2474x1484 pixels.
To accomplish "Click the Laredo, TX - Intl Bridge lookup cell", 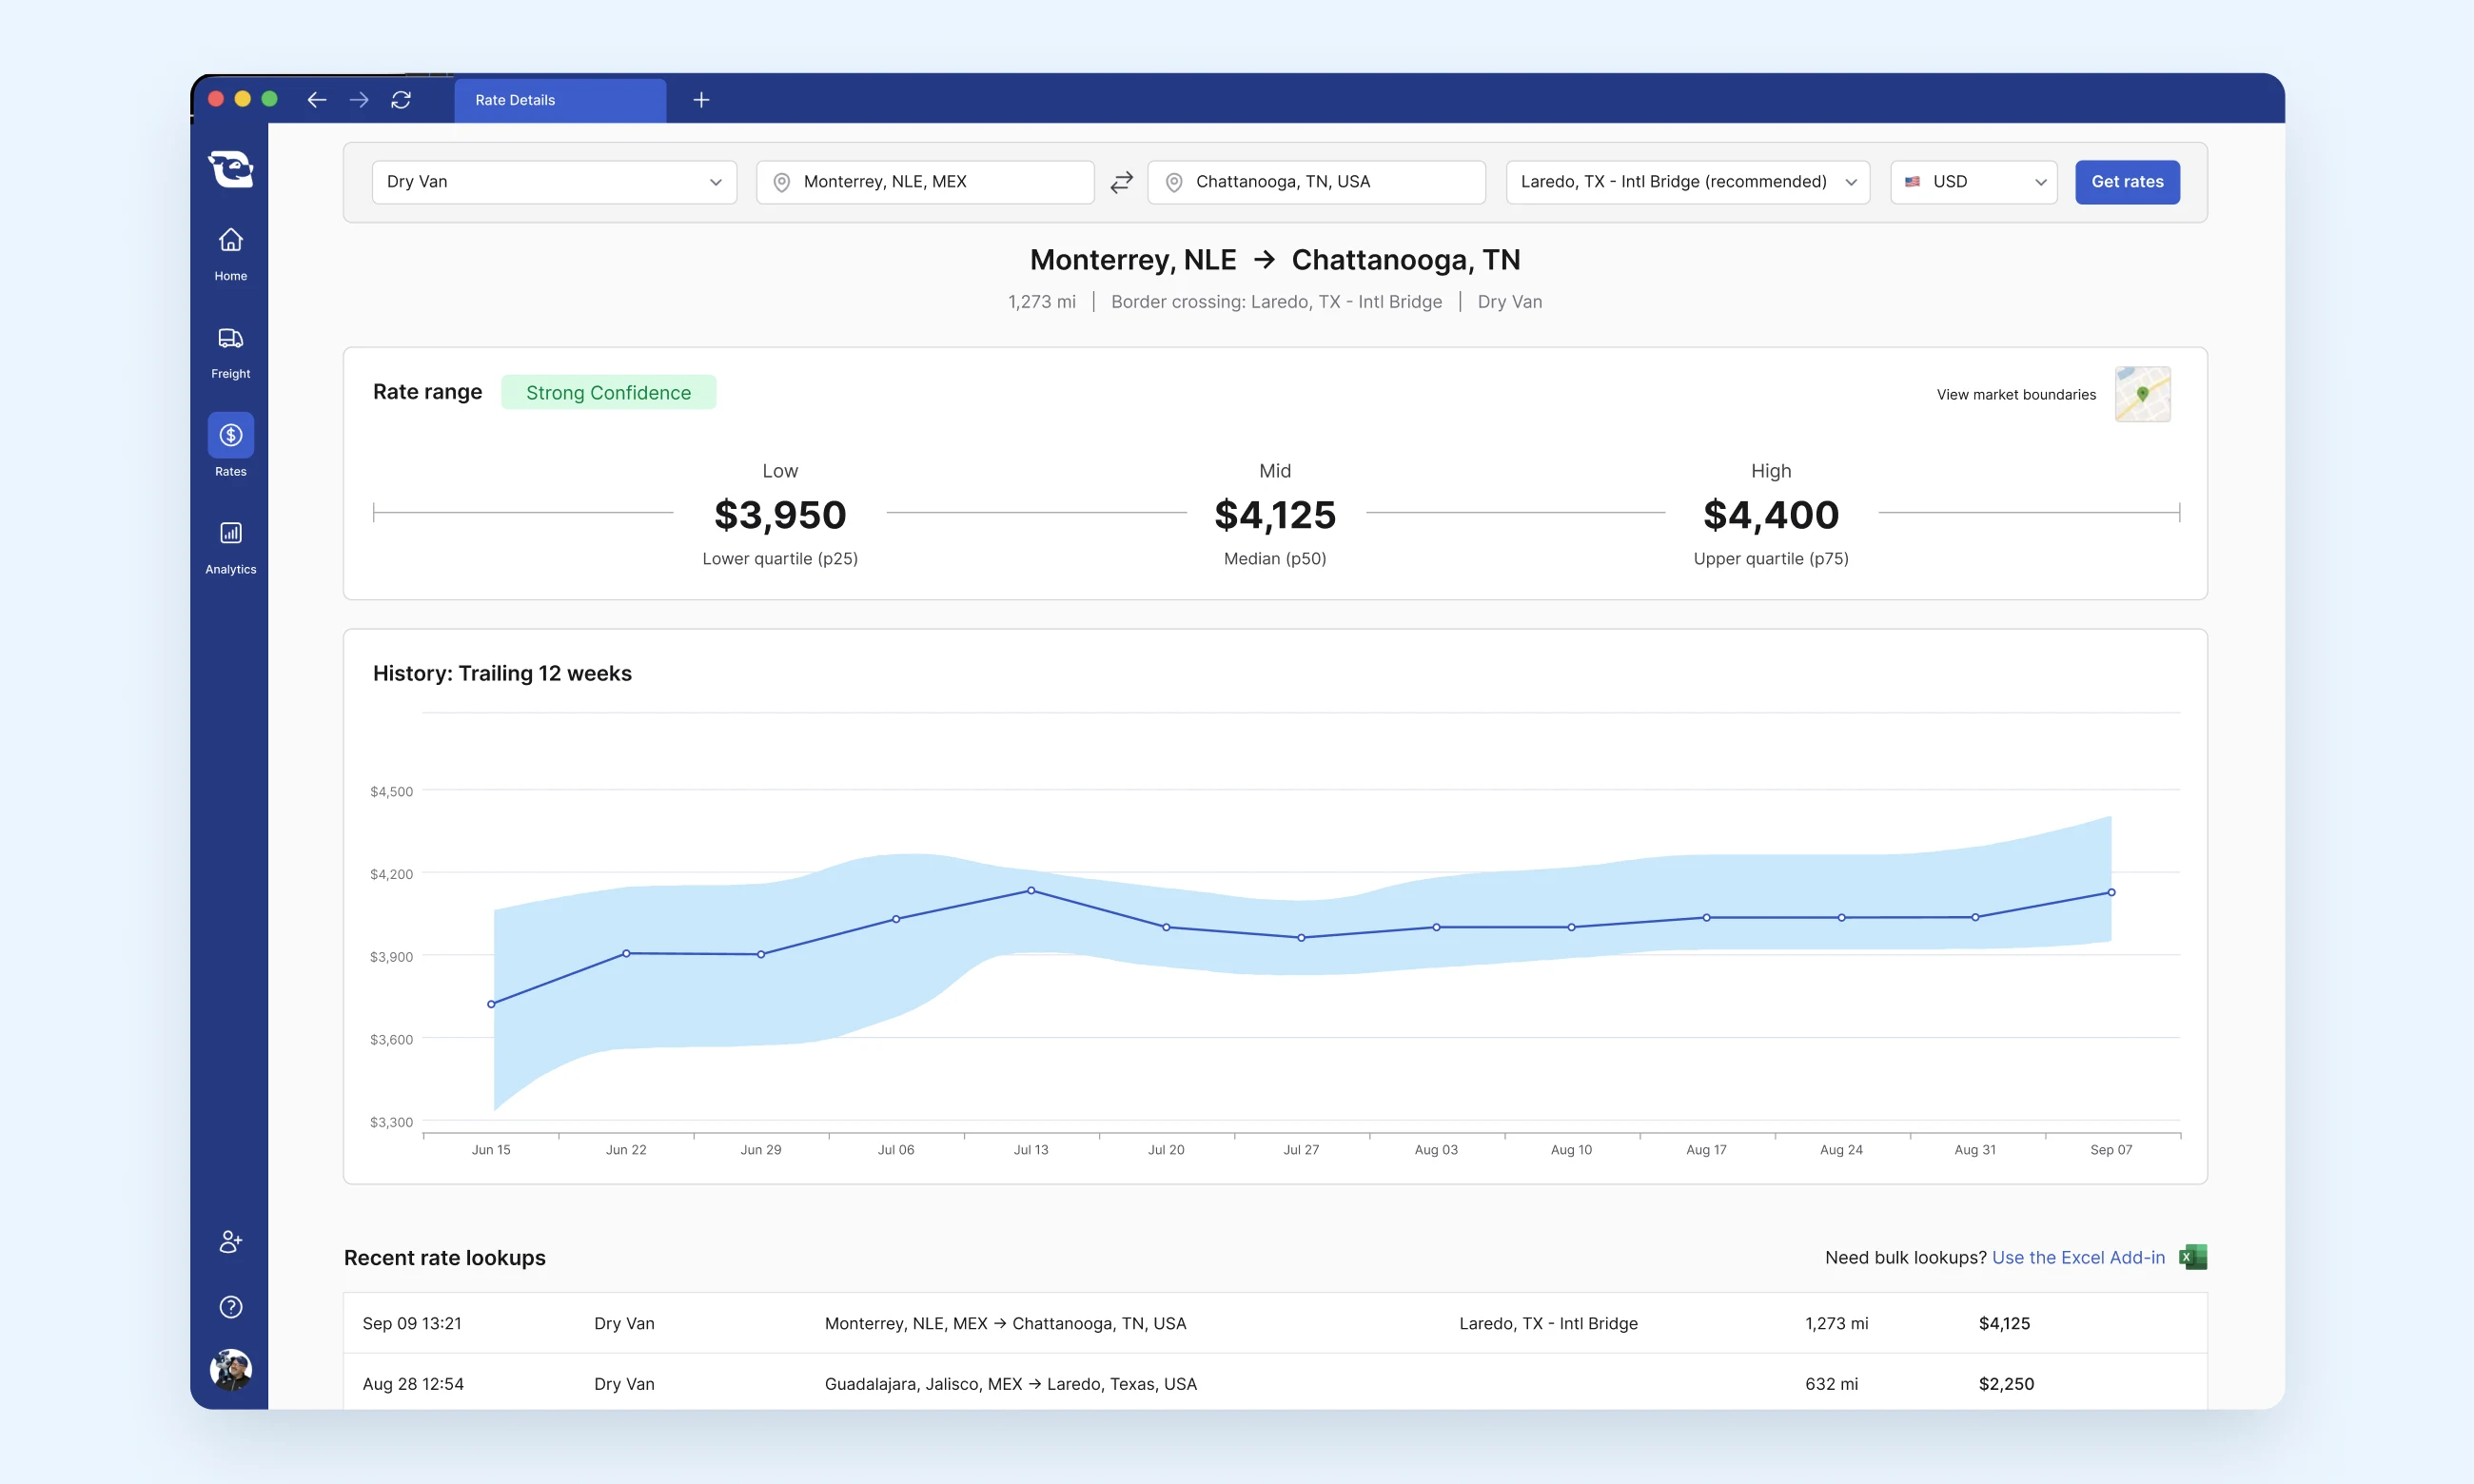I will [x=1548, y=1323].
